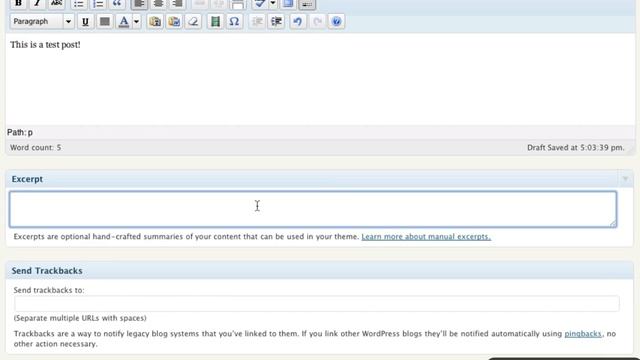Apply strikethrough with the ABC button
Viewport: 640px width, 360px height.
56,4
